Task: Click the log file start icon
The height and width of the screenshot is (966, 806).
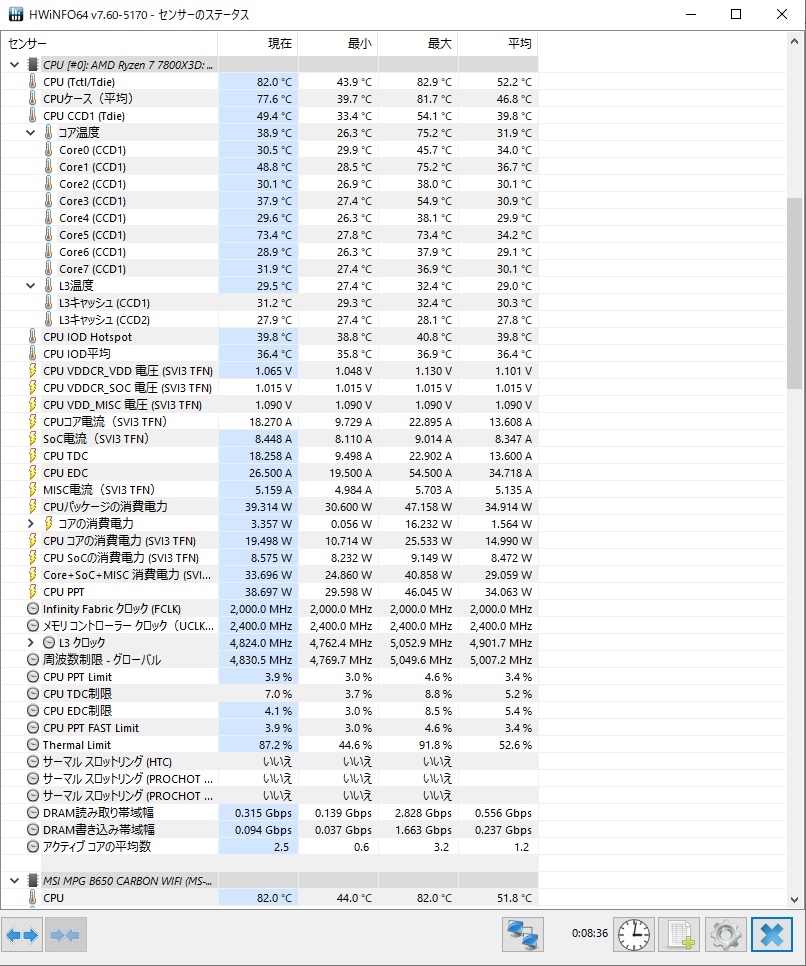Action: coord(680,935)
